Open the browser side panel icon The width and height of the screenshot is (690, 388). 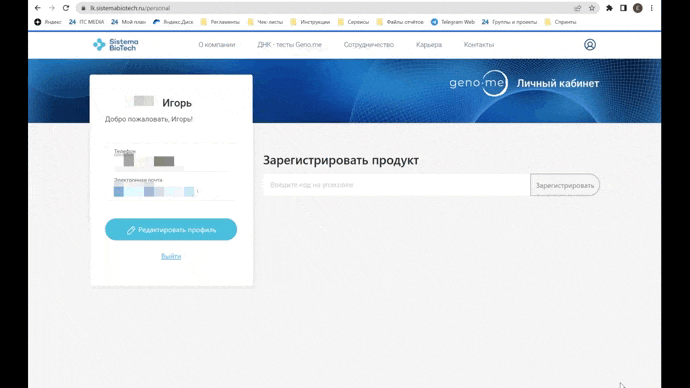coord(624,8)
